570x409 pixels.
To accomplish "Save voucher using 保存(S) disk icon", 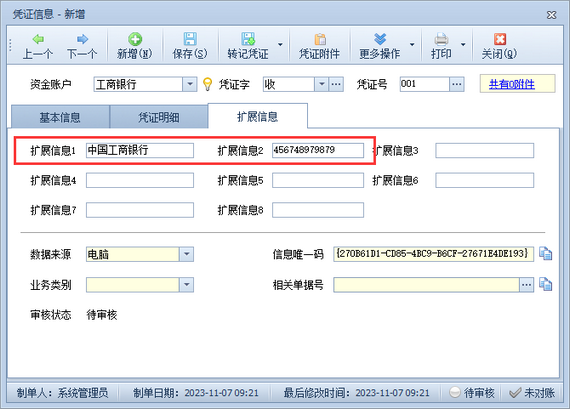I will (190, 39).
